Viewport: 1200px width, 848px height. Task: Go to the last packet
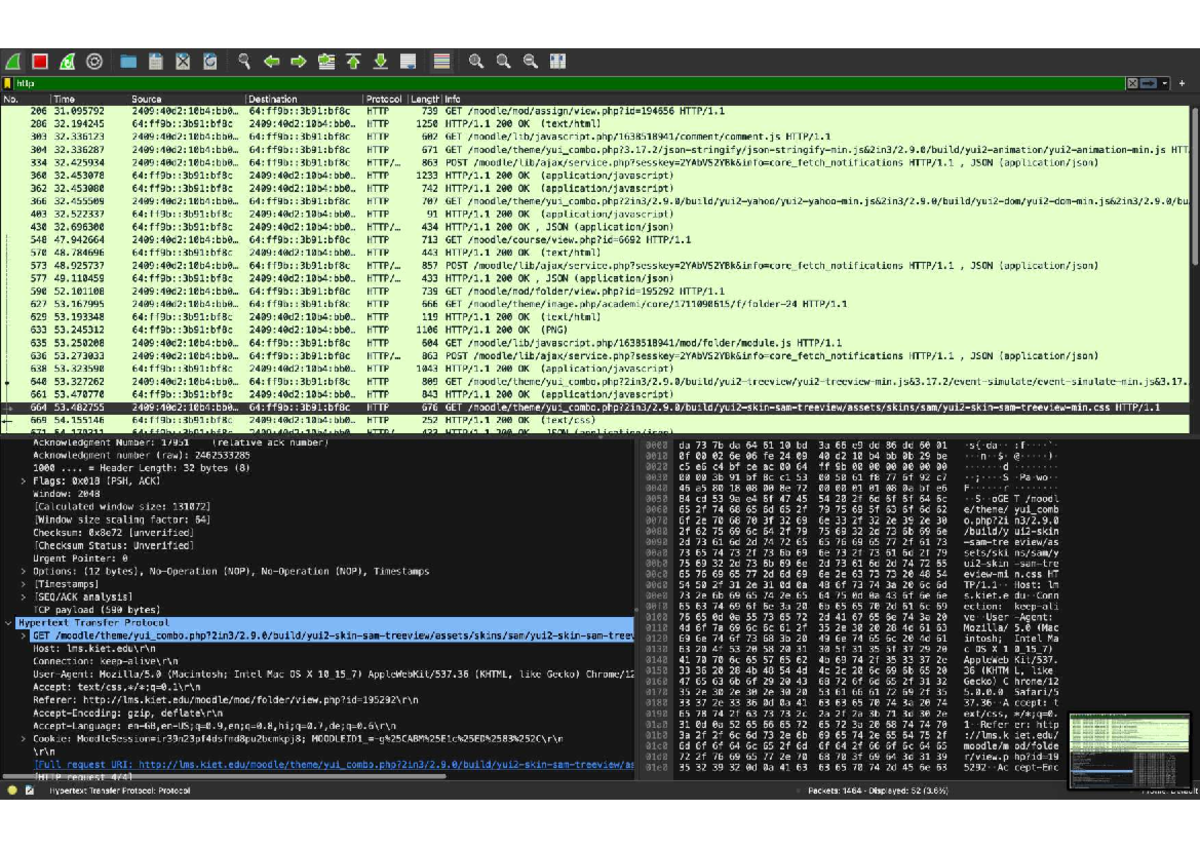coord(380,61)
